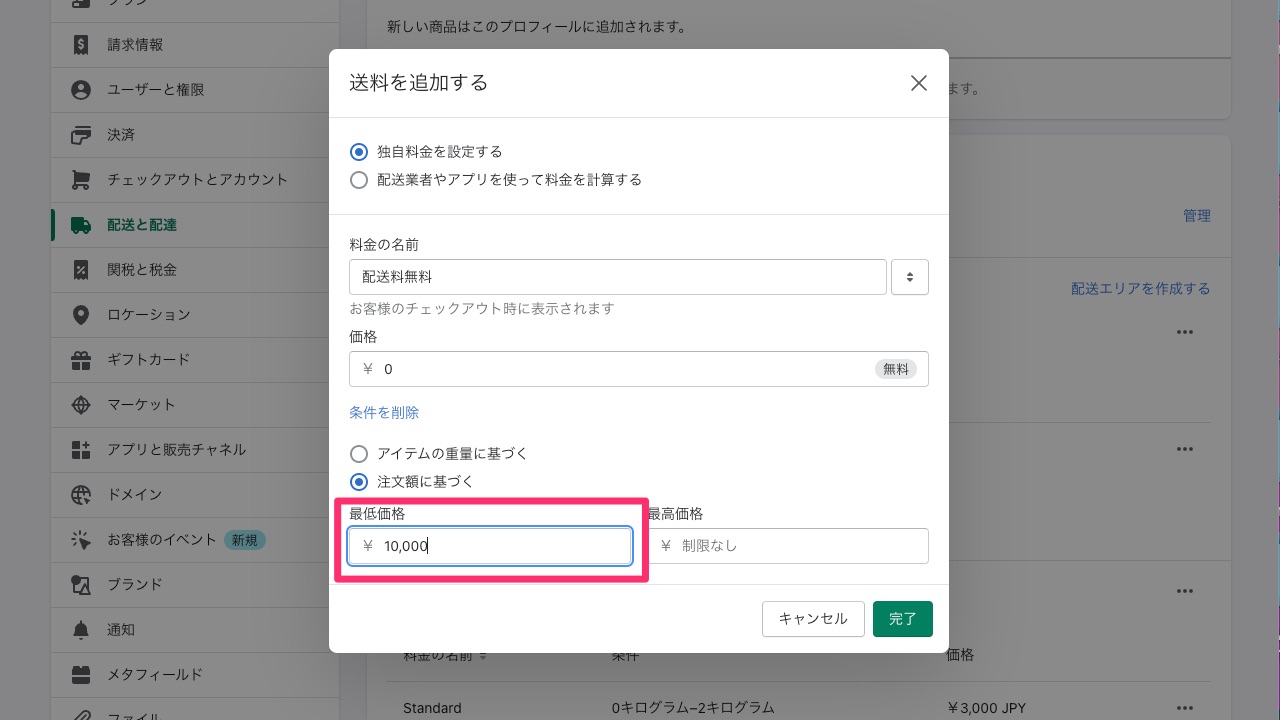Click 配送エリアを作成する link
The image size is (1280, 720).
tap(1141, 289)
